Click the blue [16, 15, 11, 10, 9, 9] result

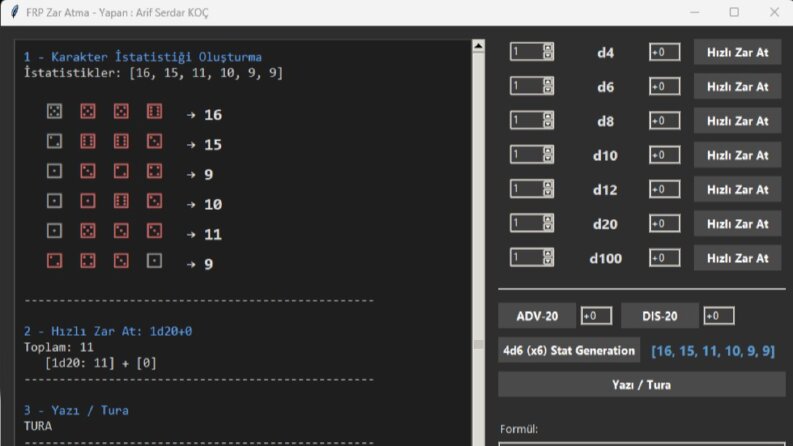click(x=713, y=351)
